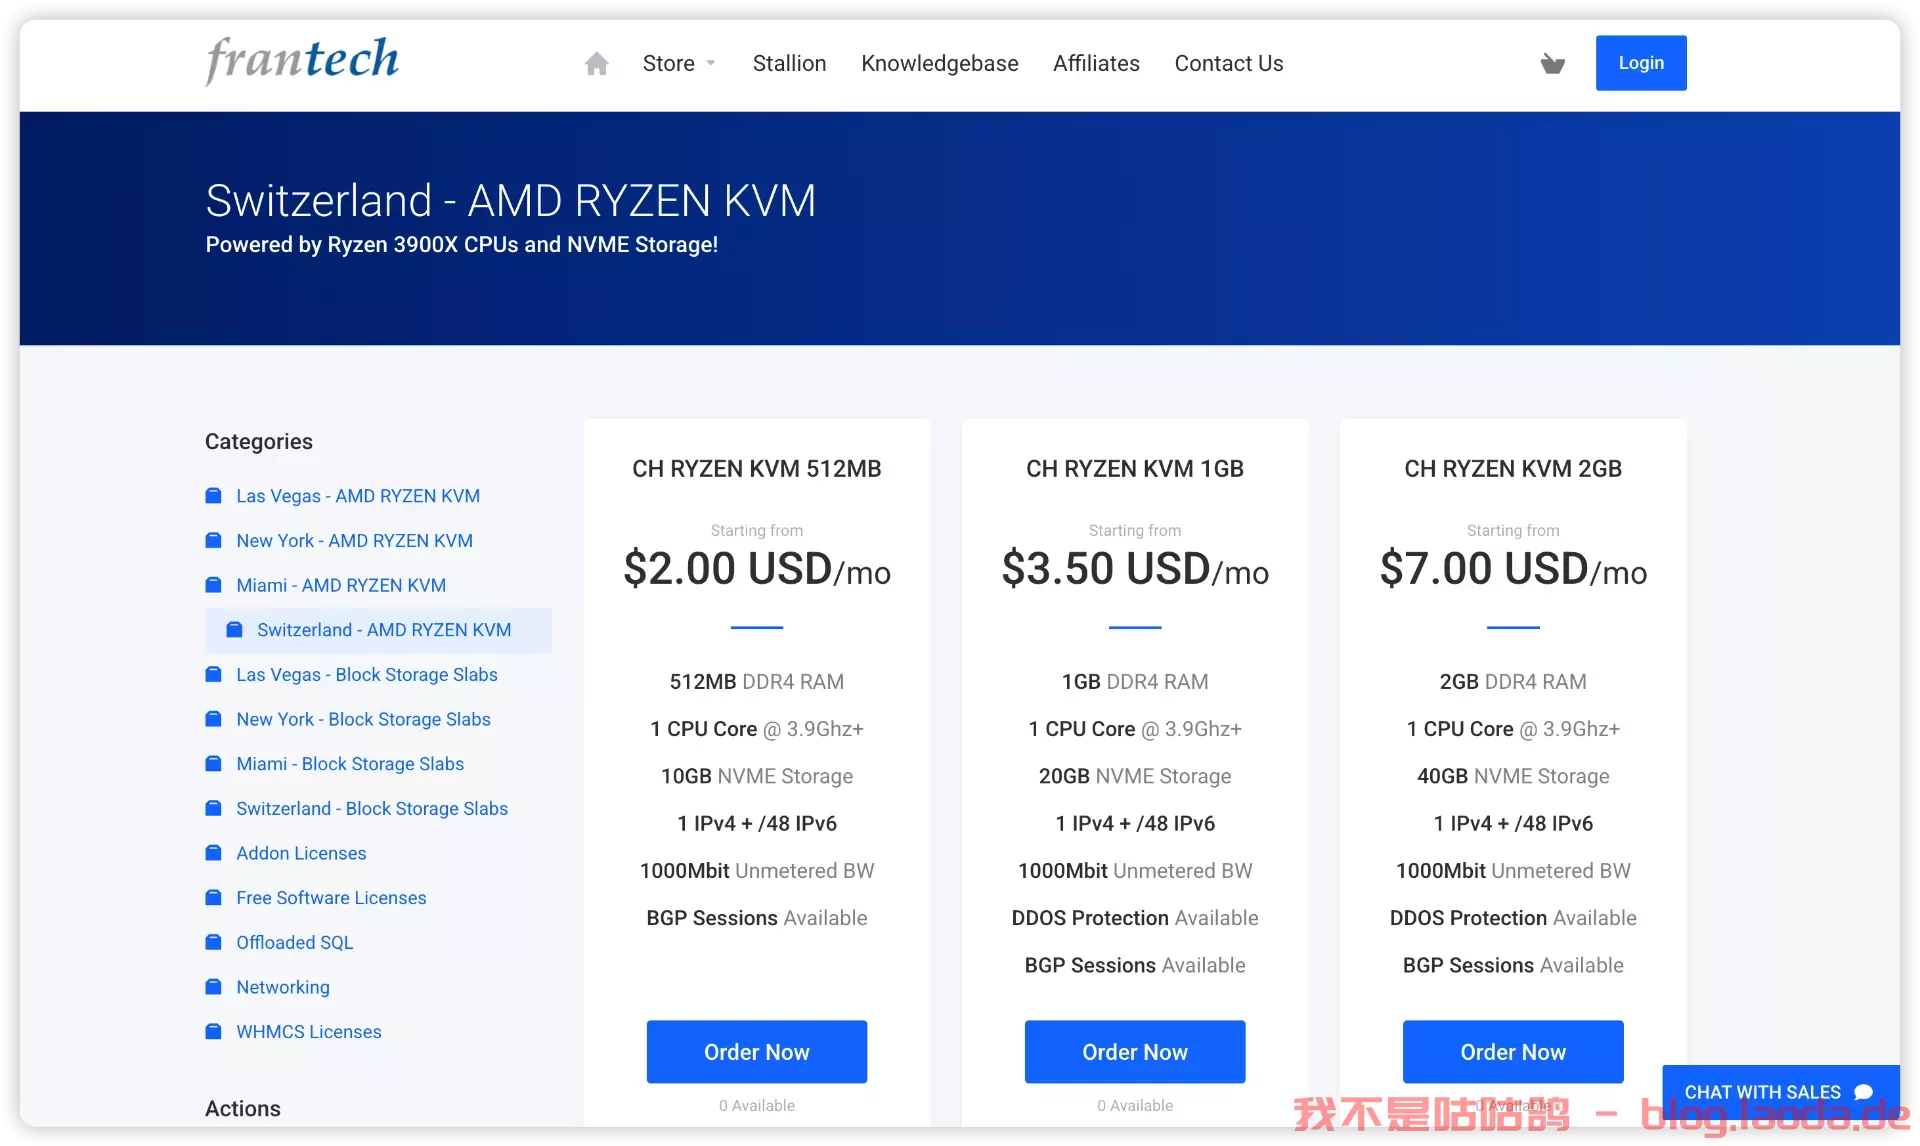Click the home icon in navbar

tap(597, 64)
